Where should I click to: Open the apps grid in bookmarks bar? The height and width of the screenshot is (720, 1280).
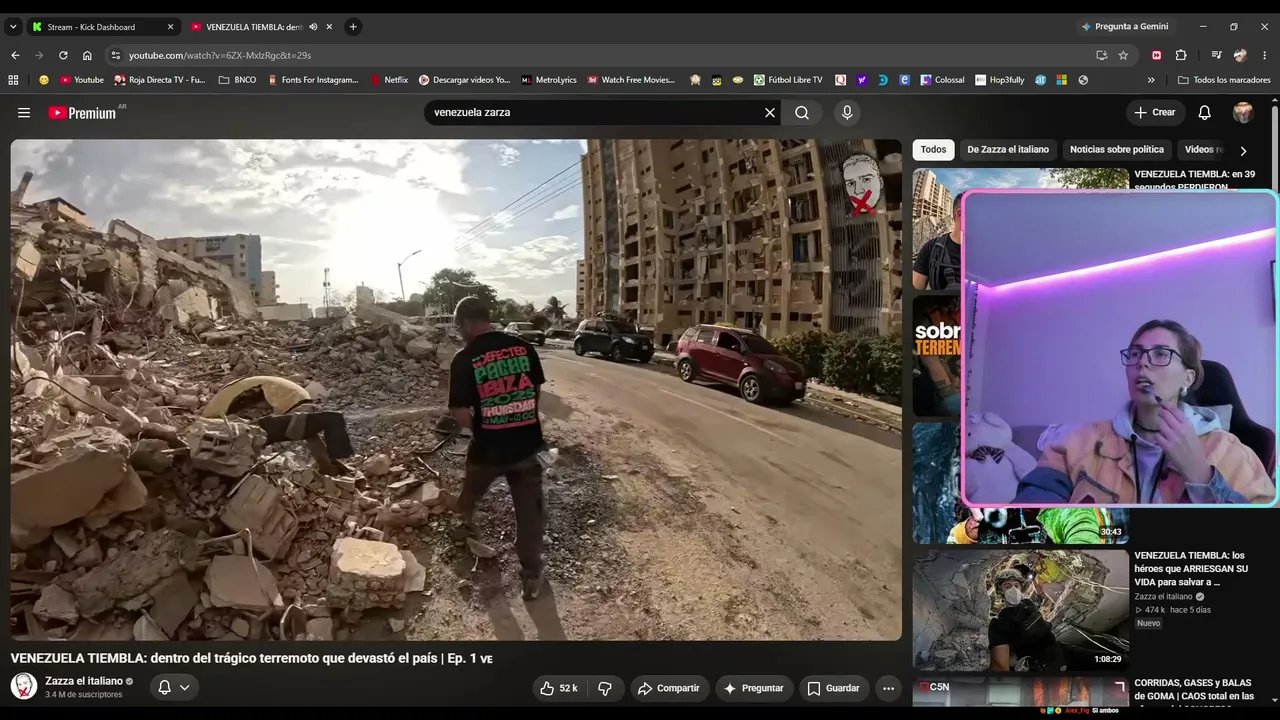click(x=13, y=80)
